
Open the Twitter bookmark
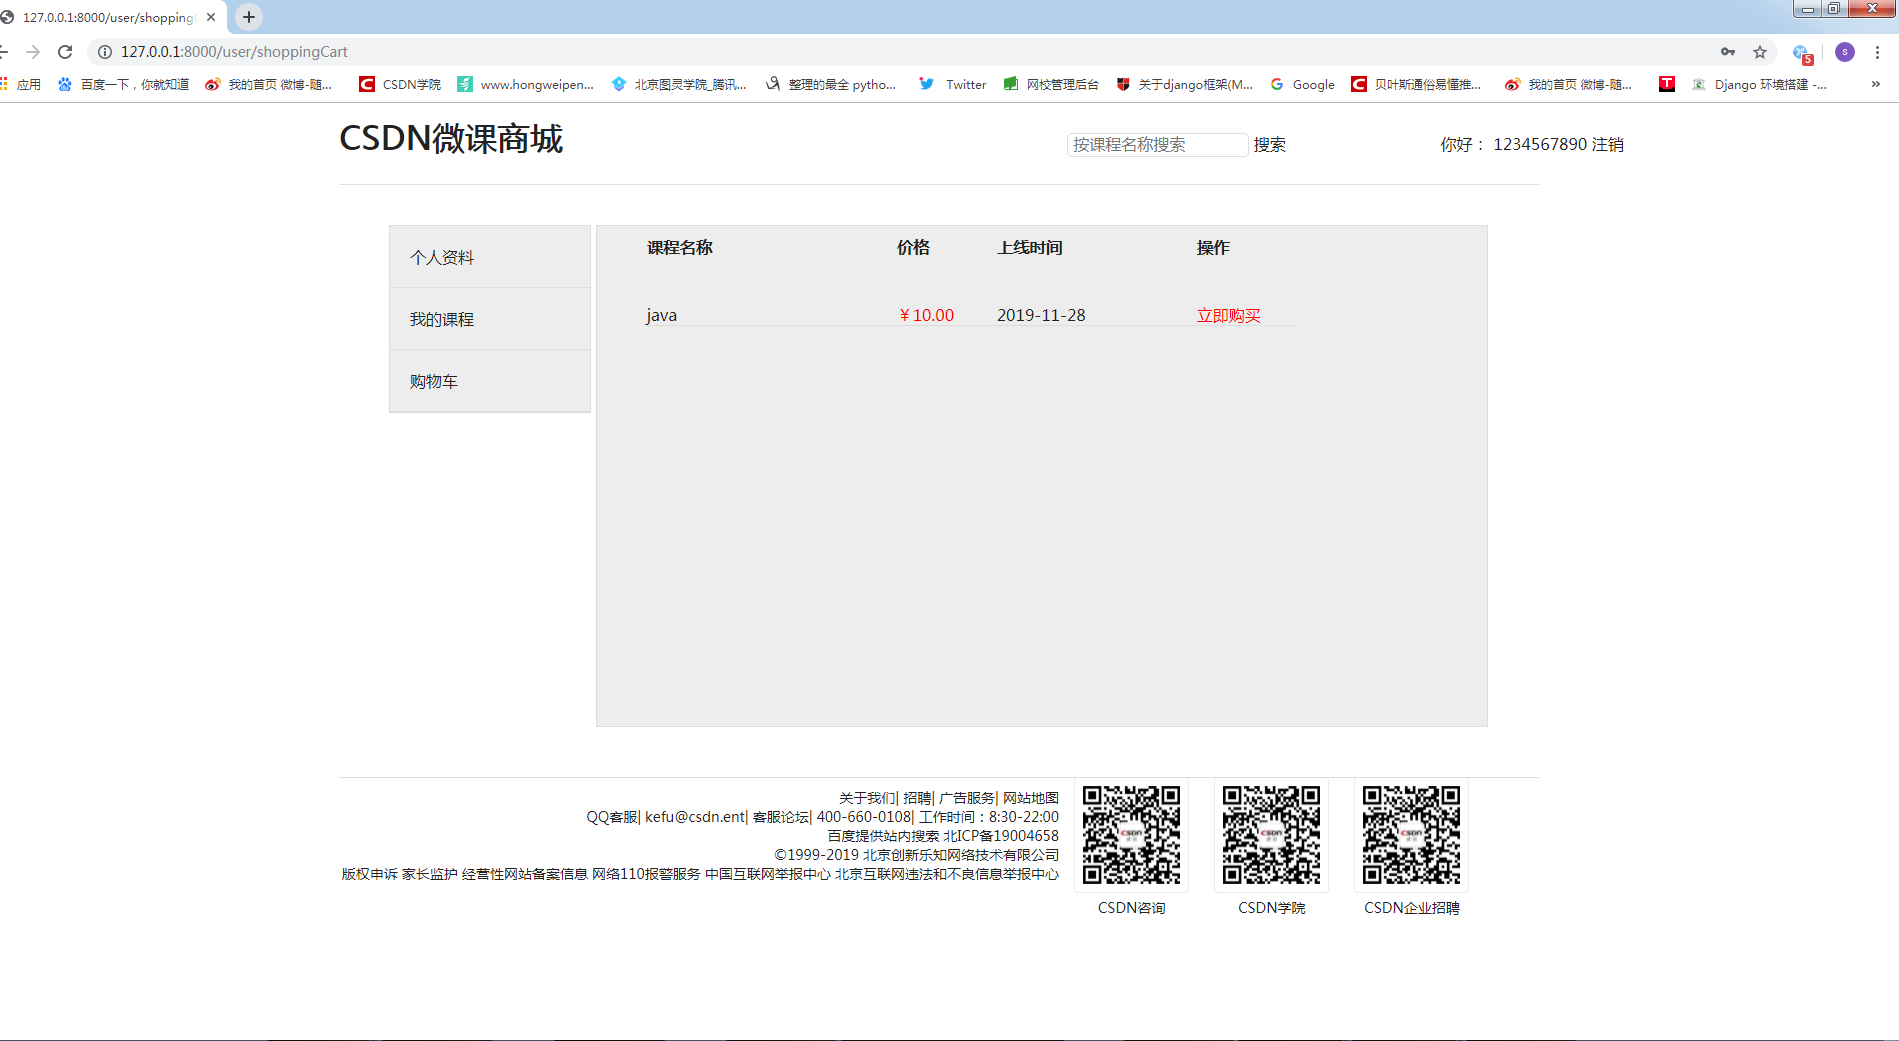[953, 85]
